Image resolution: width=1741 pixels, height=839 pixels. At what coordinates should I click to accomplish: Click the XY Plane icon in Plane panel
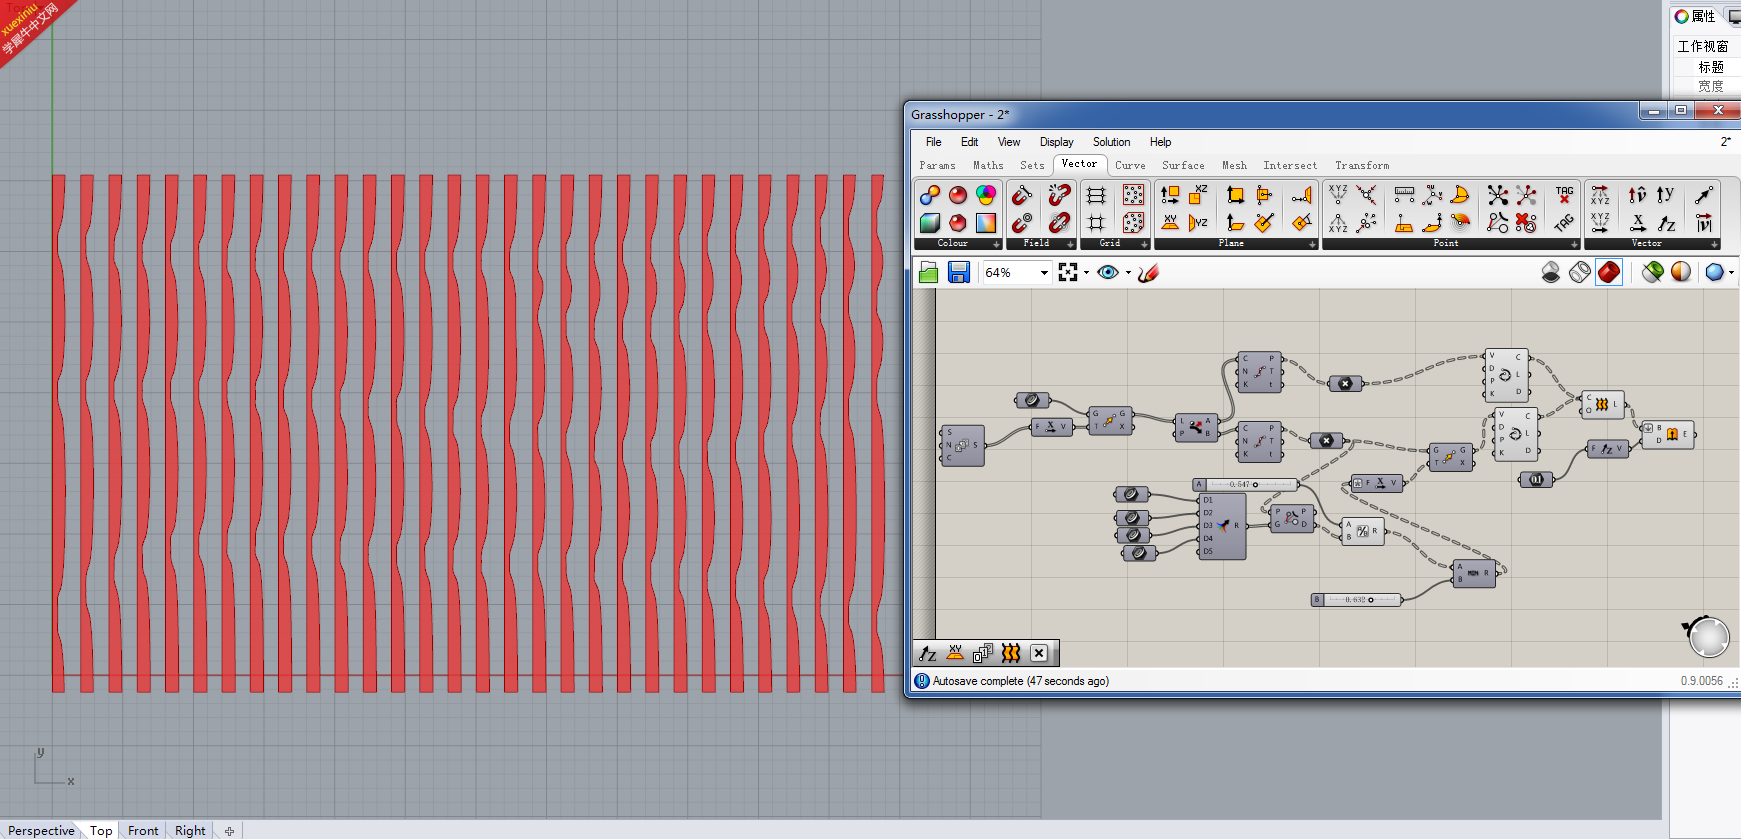pos(1169,222)
